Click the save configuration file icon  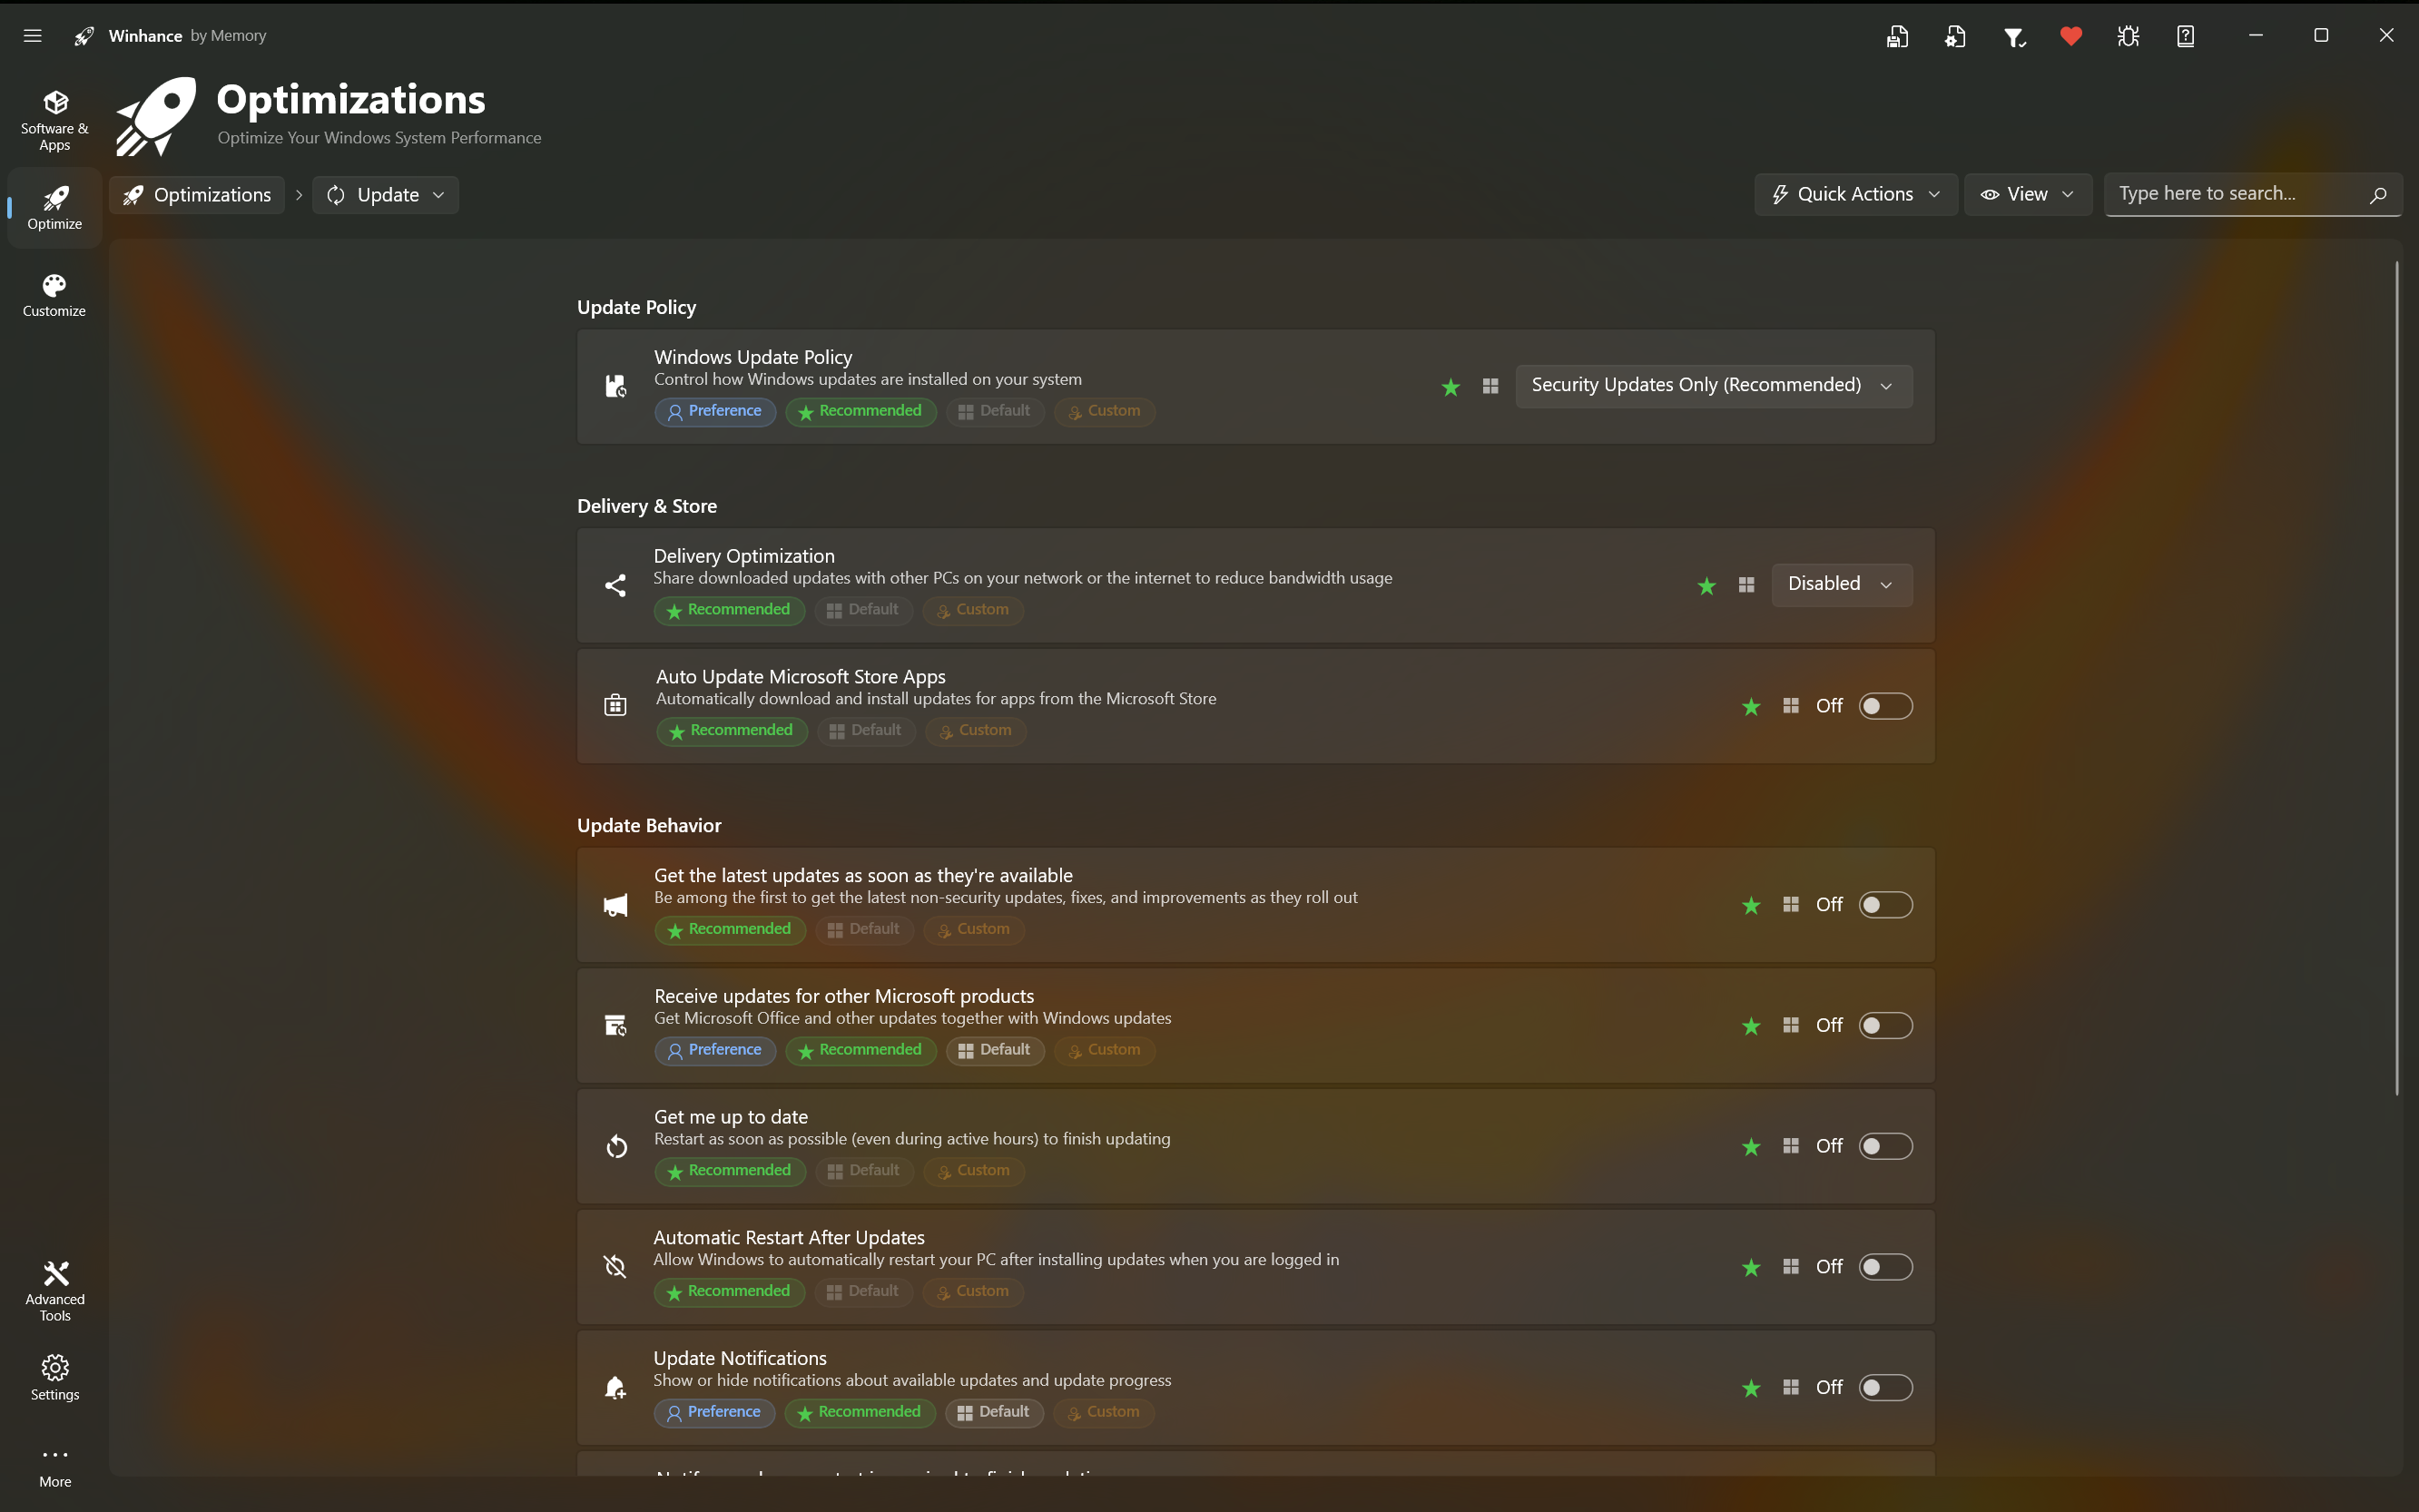pyautogui.click(x=1897, y=36)
